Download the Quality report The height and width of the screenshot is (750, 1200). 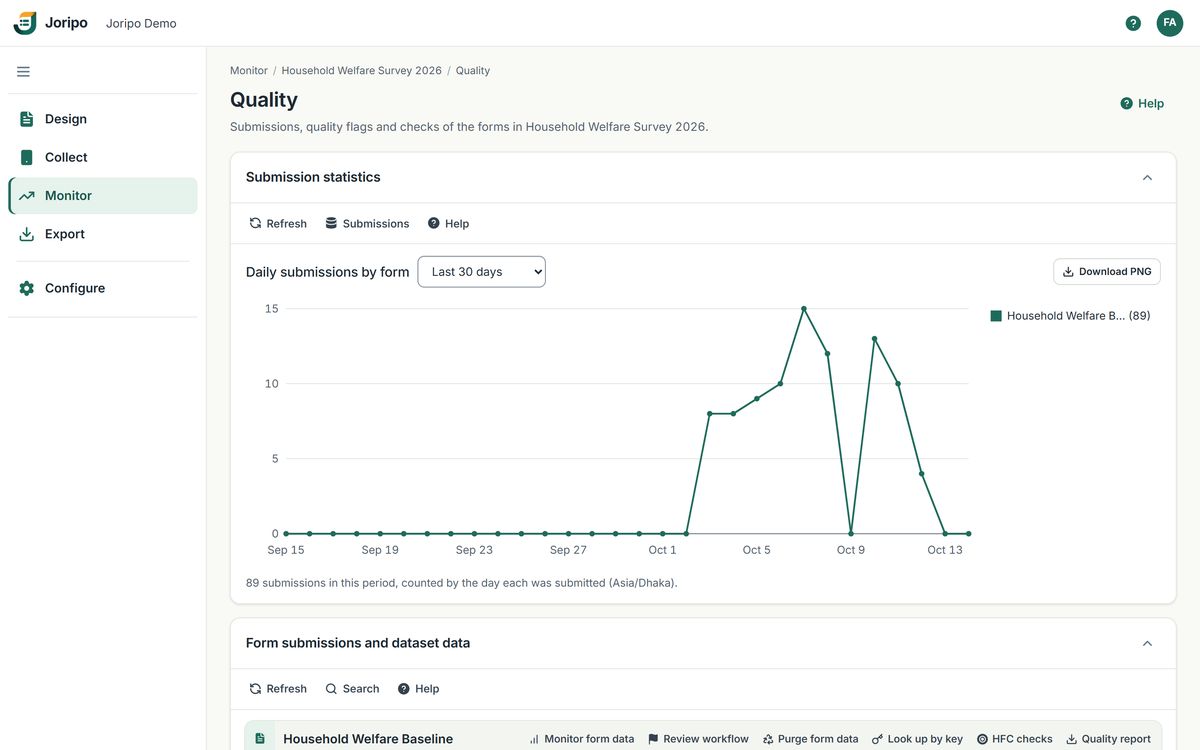pyautogui.click(x=1108, y=739)
